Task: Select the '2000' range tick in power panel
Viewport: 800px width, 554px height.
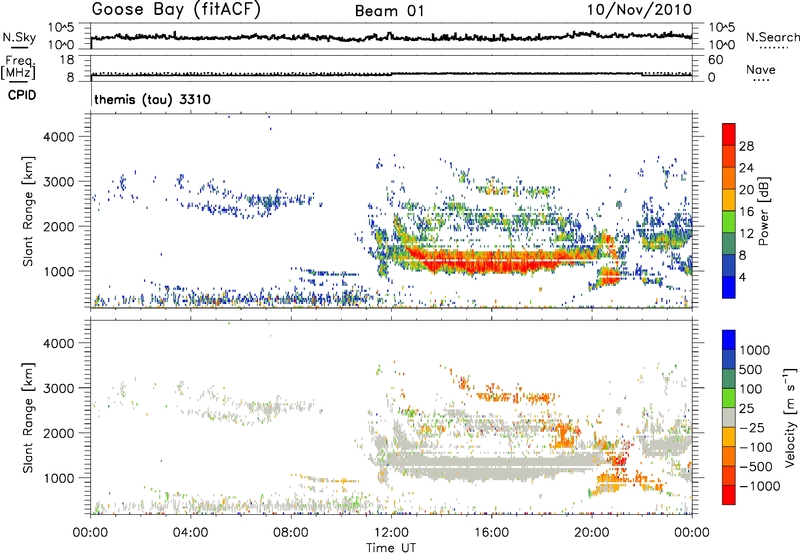Action: tap(59, 226)
